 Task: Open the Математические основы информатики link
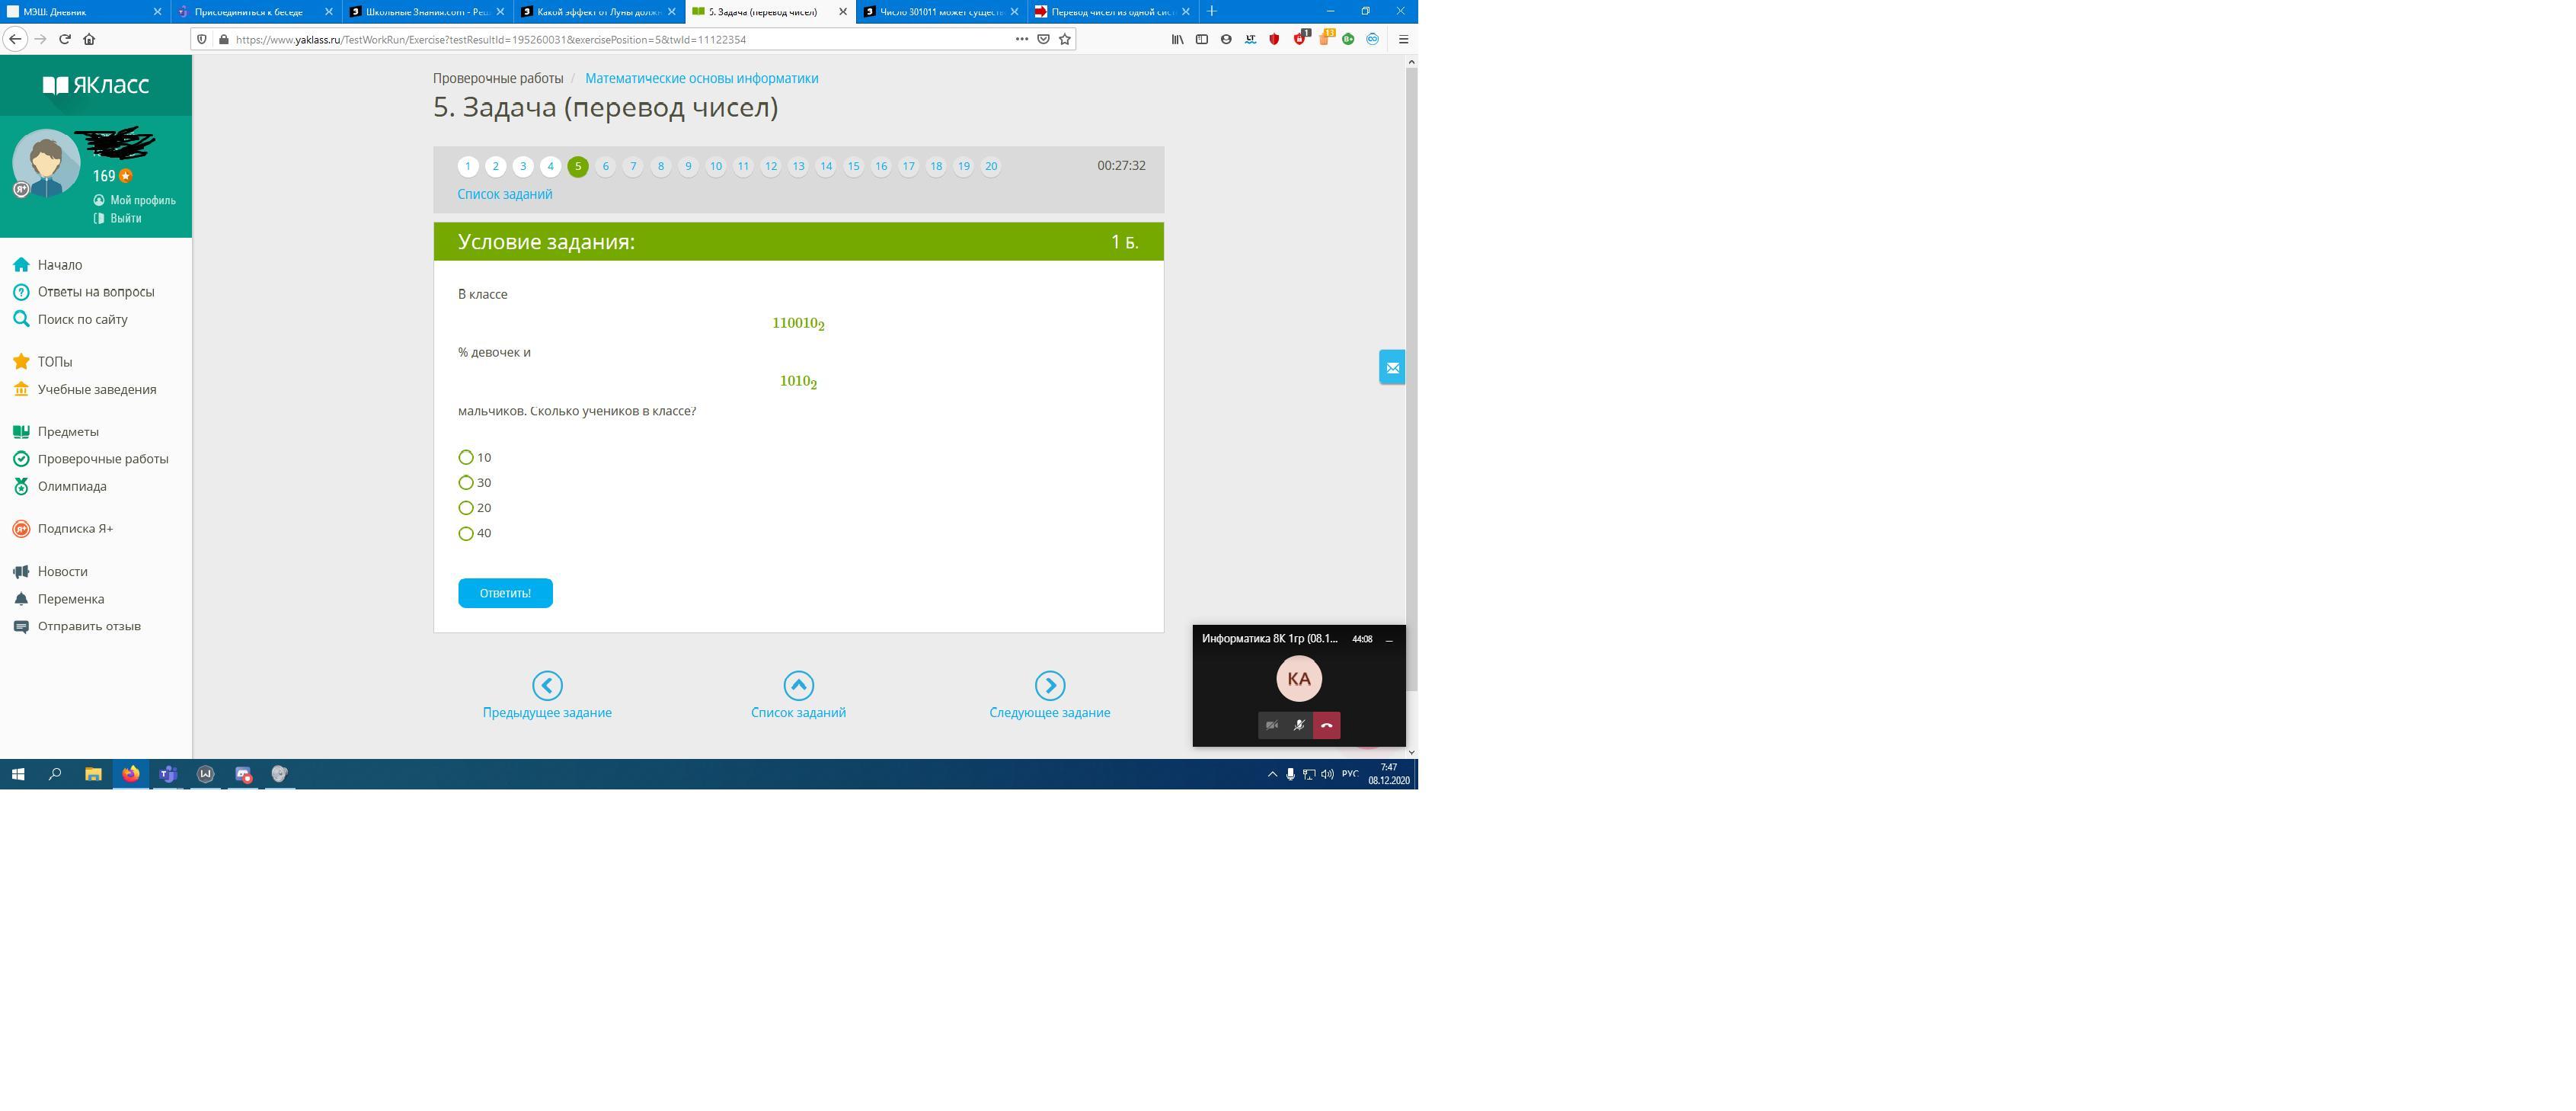701,78
